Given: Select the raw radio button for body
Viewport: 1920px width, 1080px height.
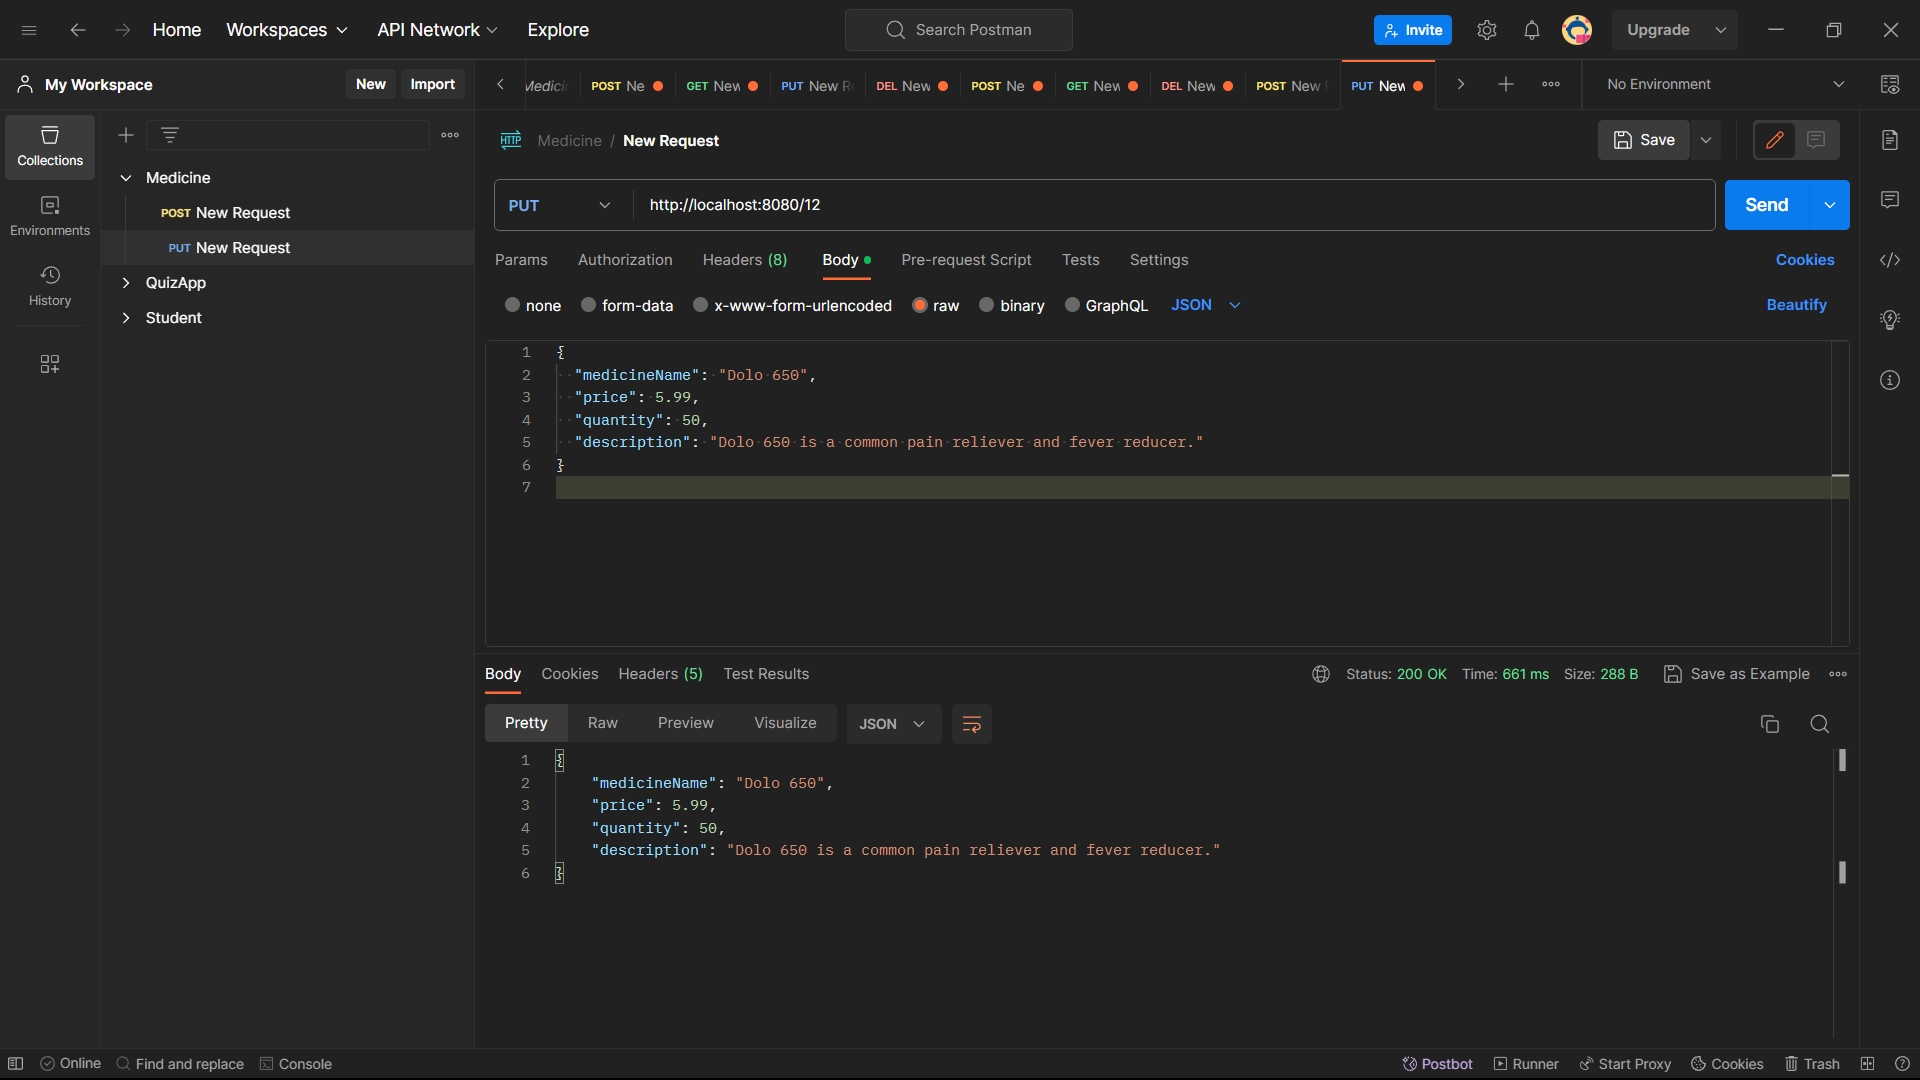Looking at the screenshot, I should click(919, 305).
